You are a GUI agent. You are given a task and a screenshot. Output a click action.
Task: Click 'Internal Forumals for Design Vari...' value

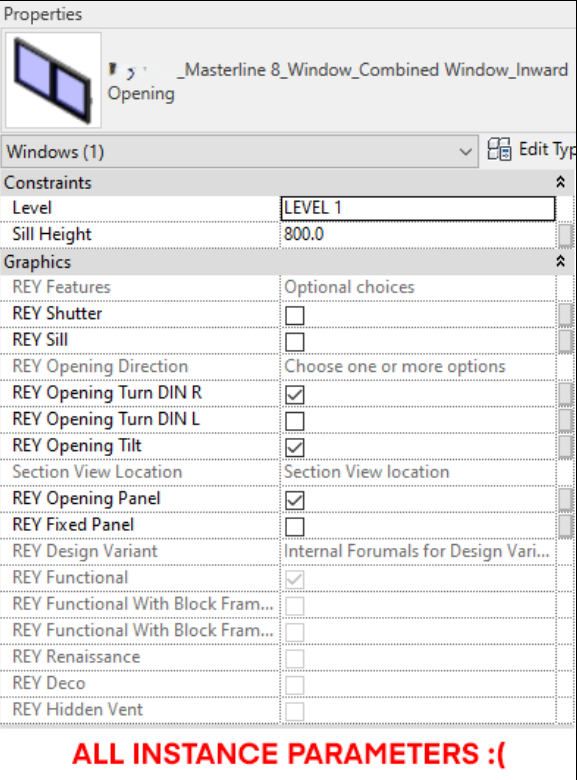click(x=417, y=551)
